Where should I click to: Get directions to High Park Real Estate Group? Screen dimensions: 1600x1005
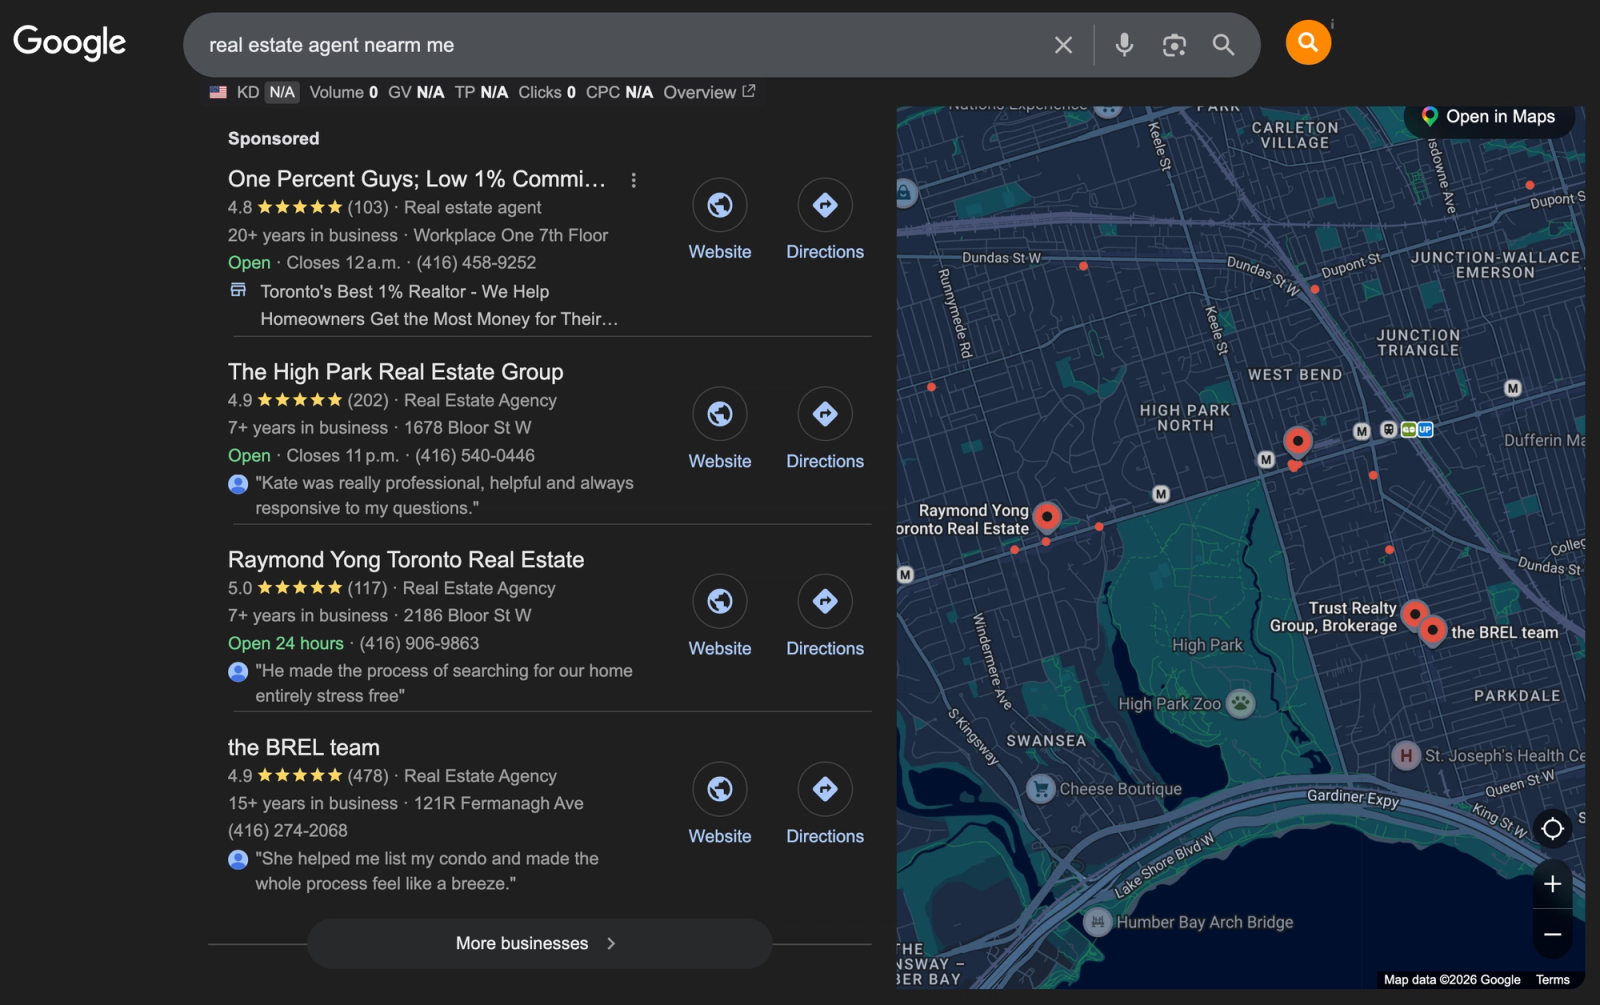tap(825, 414)
